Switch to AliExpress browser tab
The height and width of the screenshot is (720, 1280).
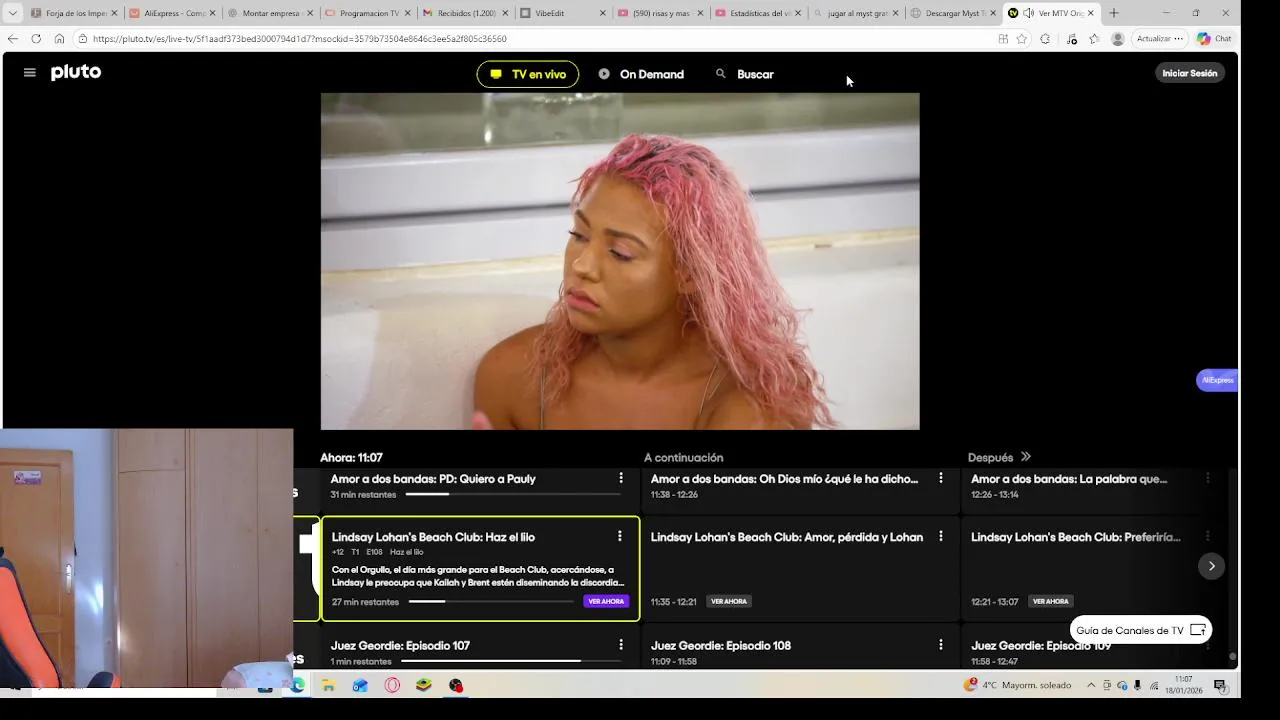click(x=173, y=13)
